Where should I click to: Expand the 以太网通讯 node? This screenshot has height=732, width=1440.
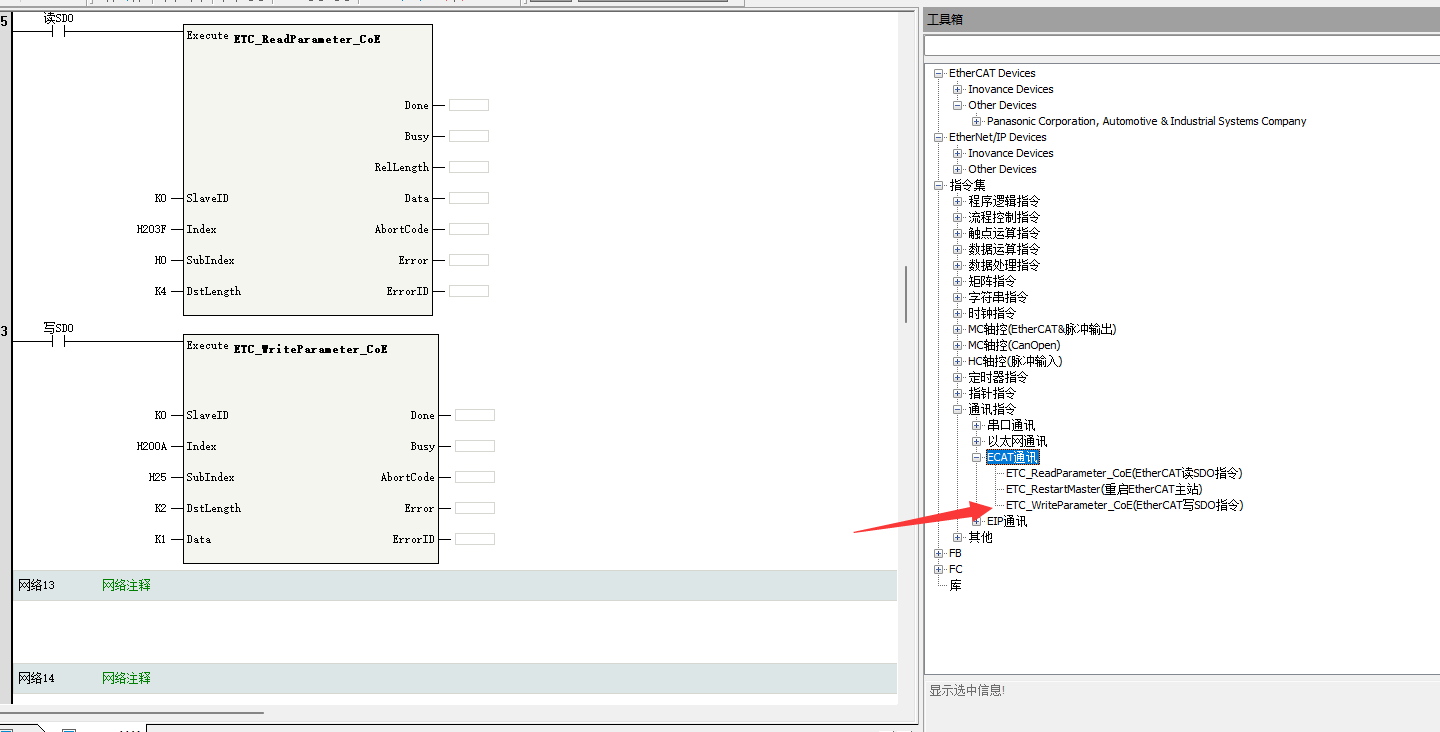977,441
